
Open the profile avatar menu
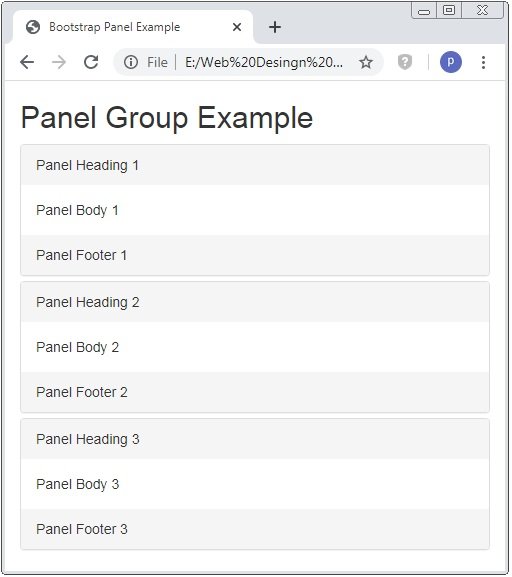point(451,62)
